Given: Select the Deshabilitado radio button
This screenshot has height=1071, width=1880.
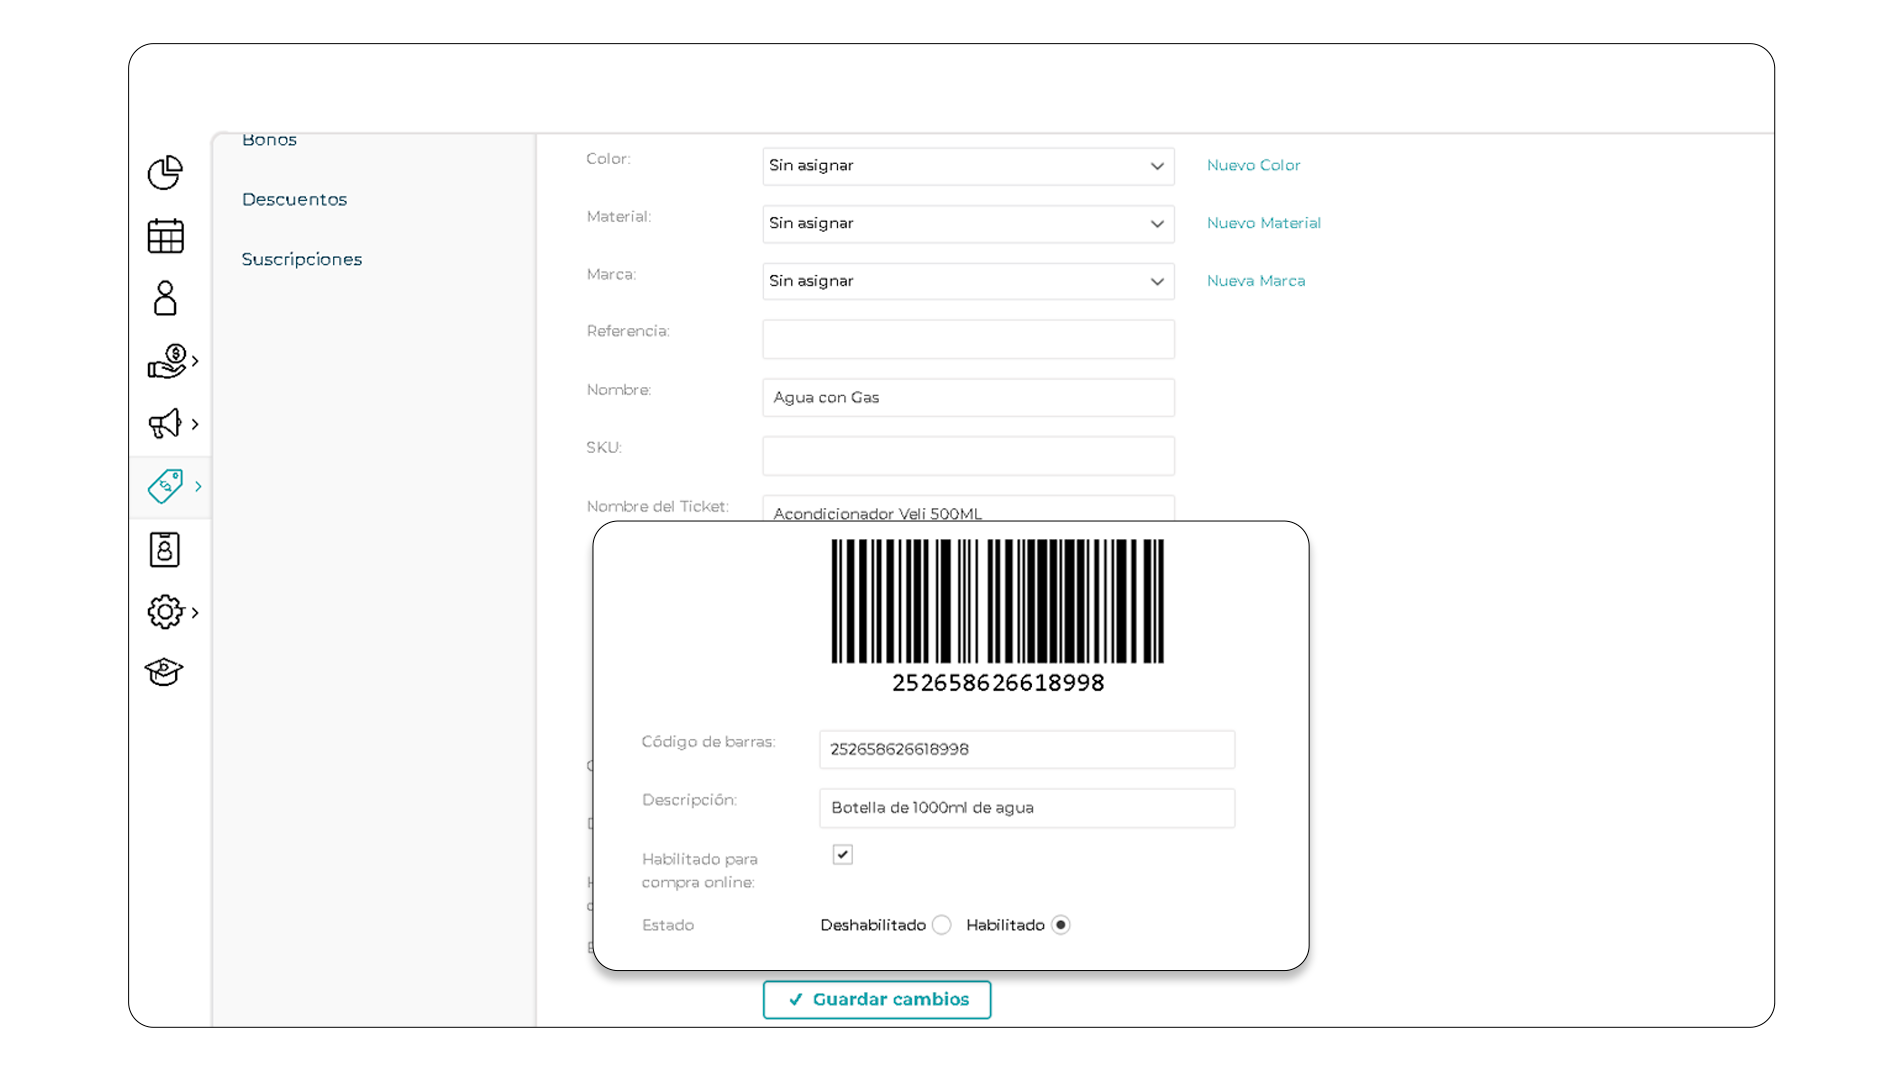Looking at the screenshot, I should pos(942,925).
